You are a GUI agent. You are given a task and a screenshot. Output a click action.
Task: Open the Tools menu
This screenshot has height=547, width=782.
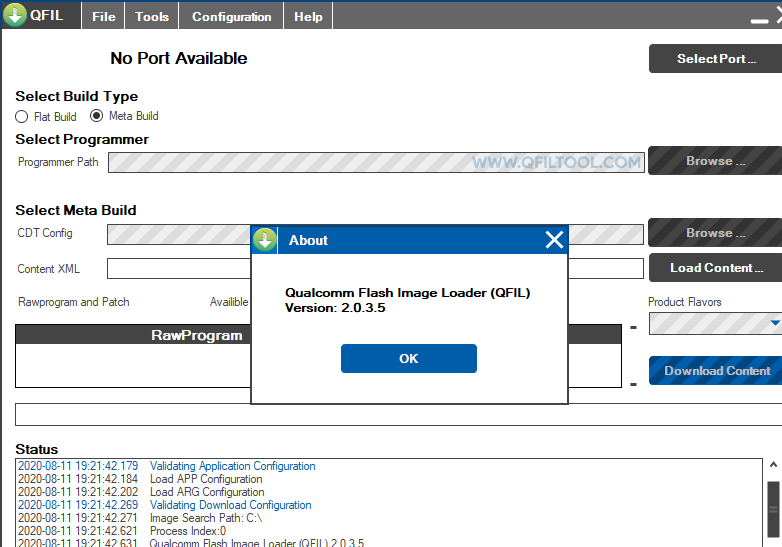point(152,16)
